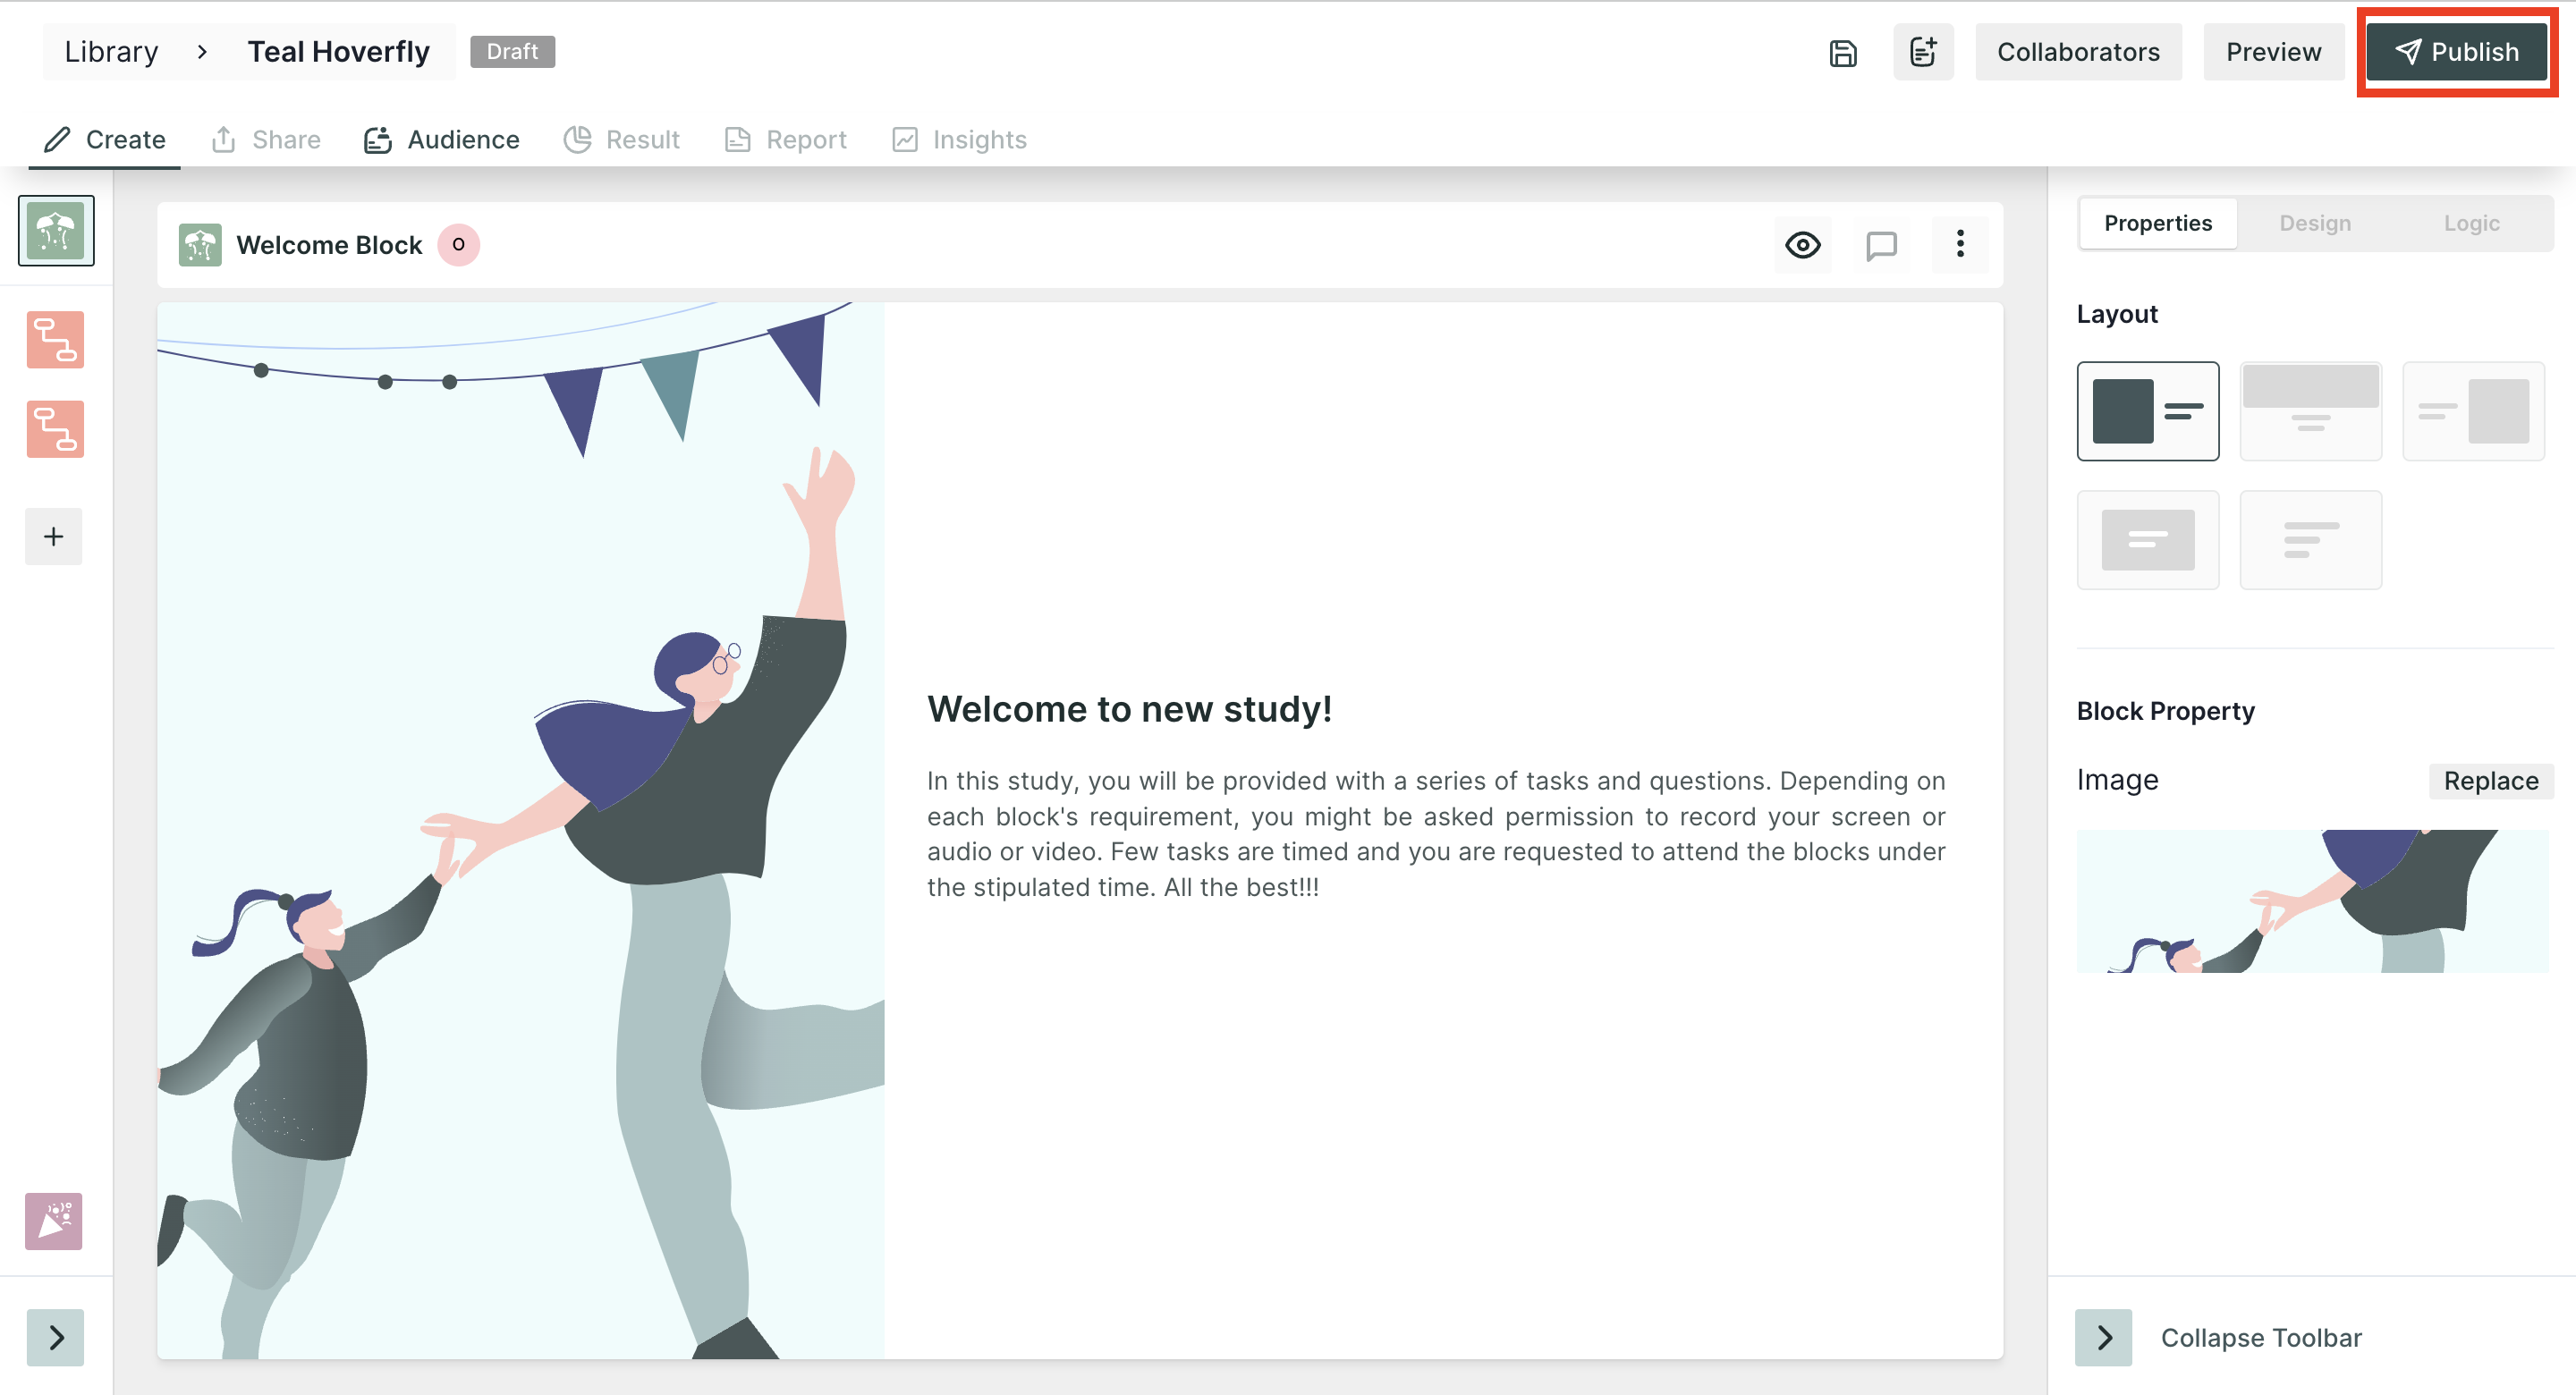Toggle block visibility eye icon
This screenshot has width=2576, height=1395.
(1803, 245)
